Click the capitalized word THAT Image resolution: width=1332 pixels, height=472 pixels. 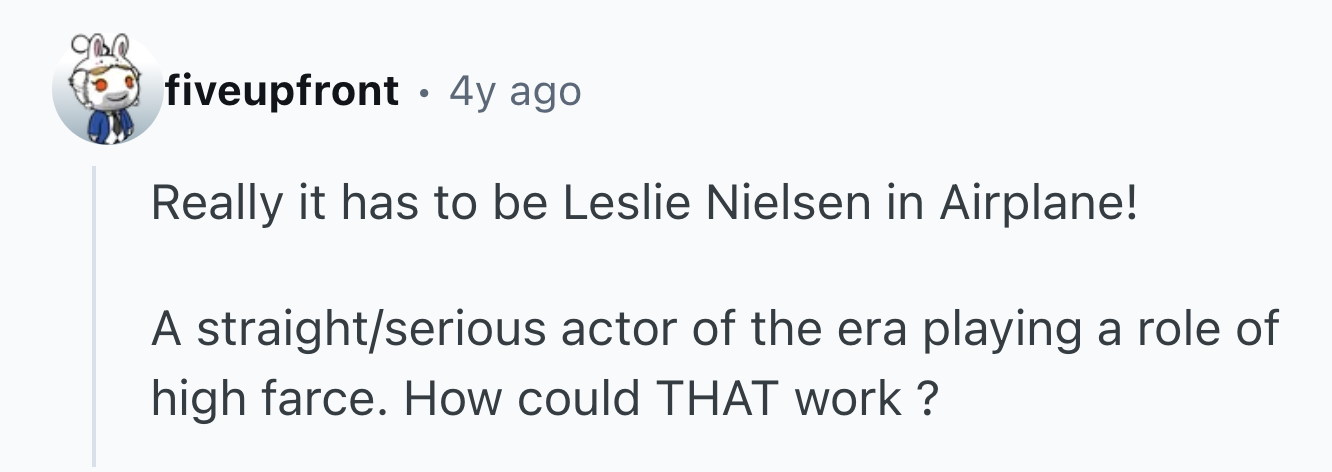pos(714,399)
